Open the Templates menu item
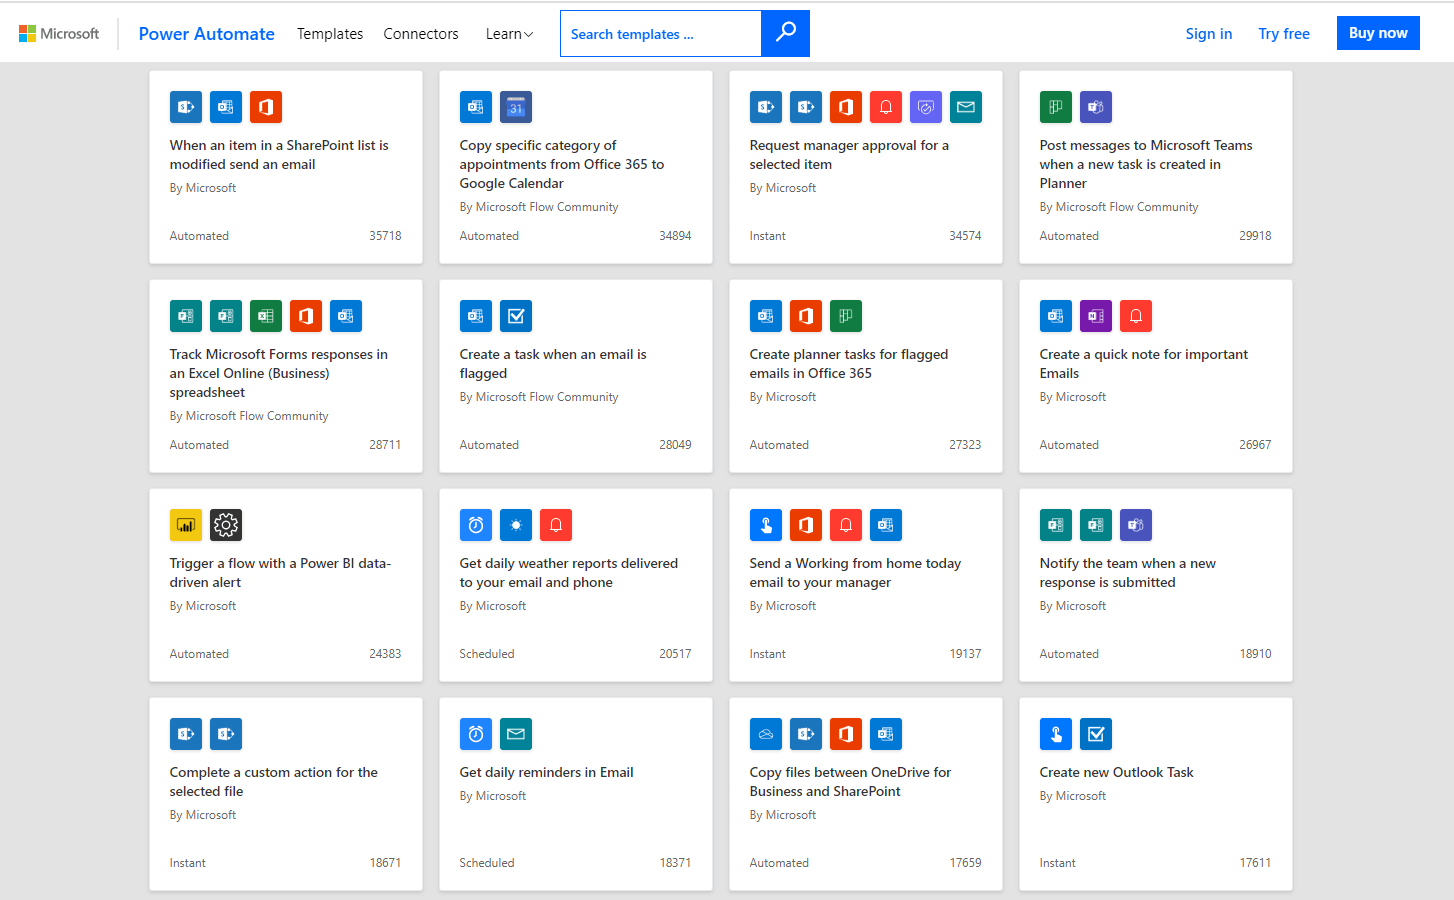The height and width of the screenshot is (900, 1454). (x=330, y=34)
